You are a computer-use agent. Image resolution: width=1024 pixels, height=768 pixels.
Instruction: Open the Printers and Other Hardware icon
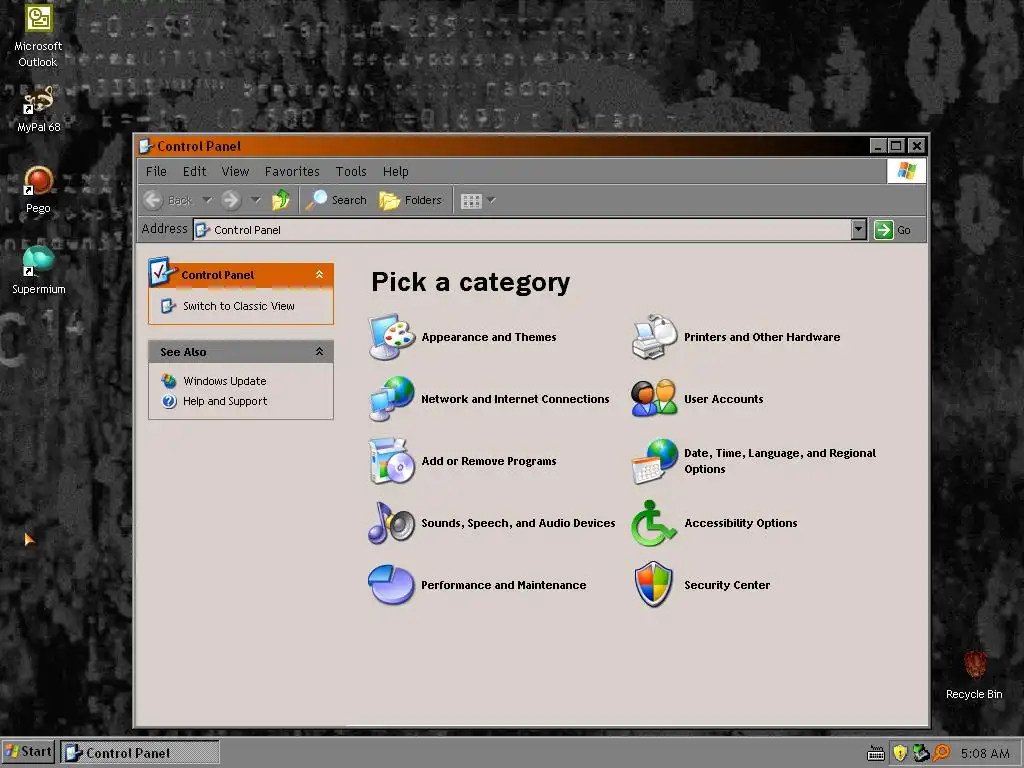pyautogui.click(x=654, y=337)
